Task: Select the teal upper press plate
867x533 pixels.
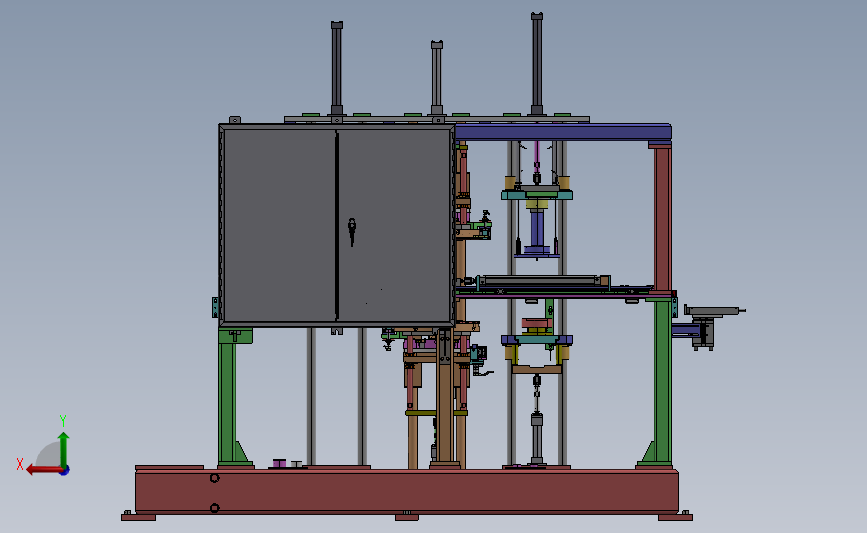Action: tap(537, 195)
